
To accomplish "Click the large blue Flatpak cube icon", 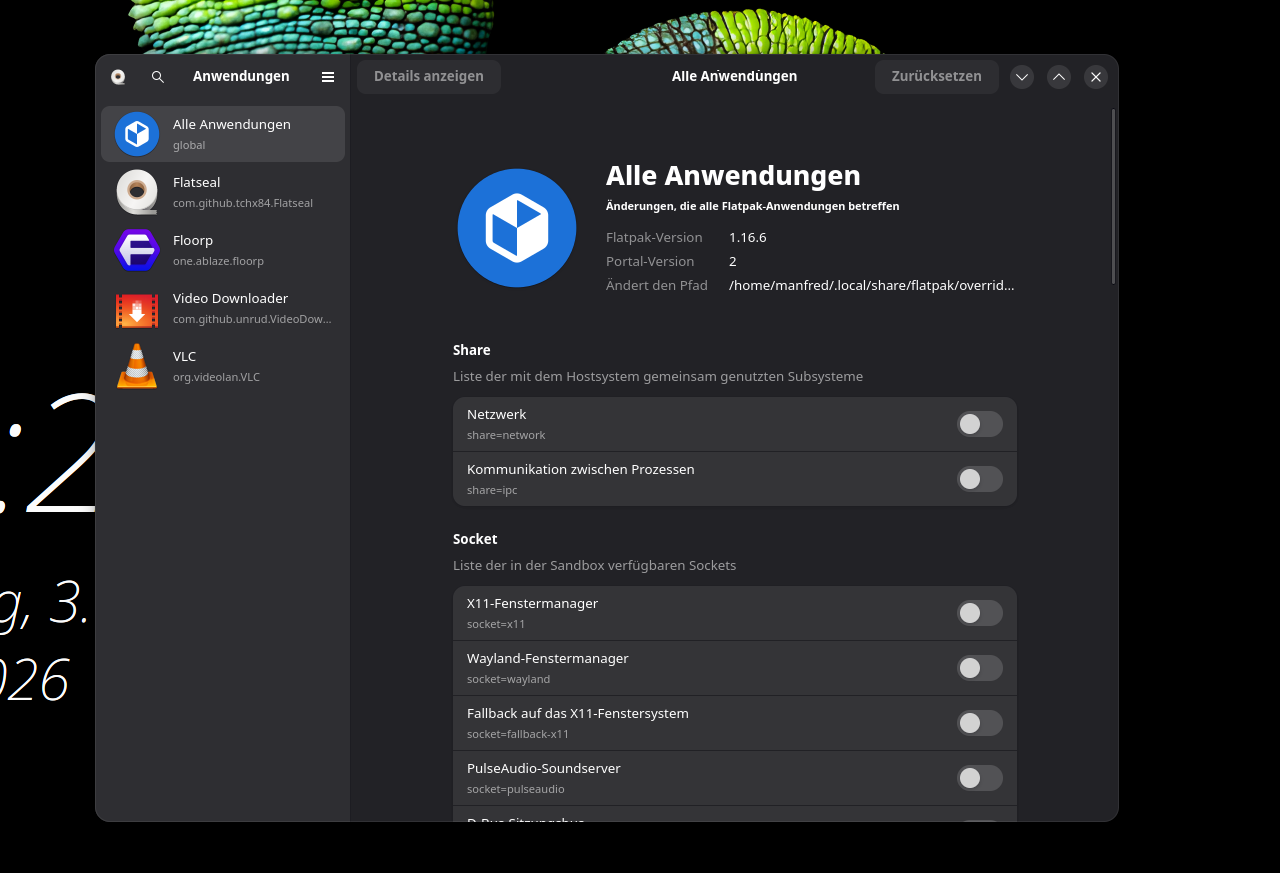I will (517, 228).
